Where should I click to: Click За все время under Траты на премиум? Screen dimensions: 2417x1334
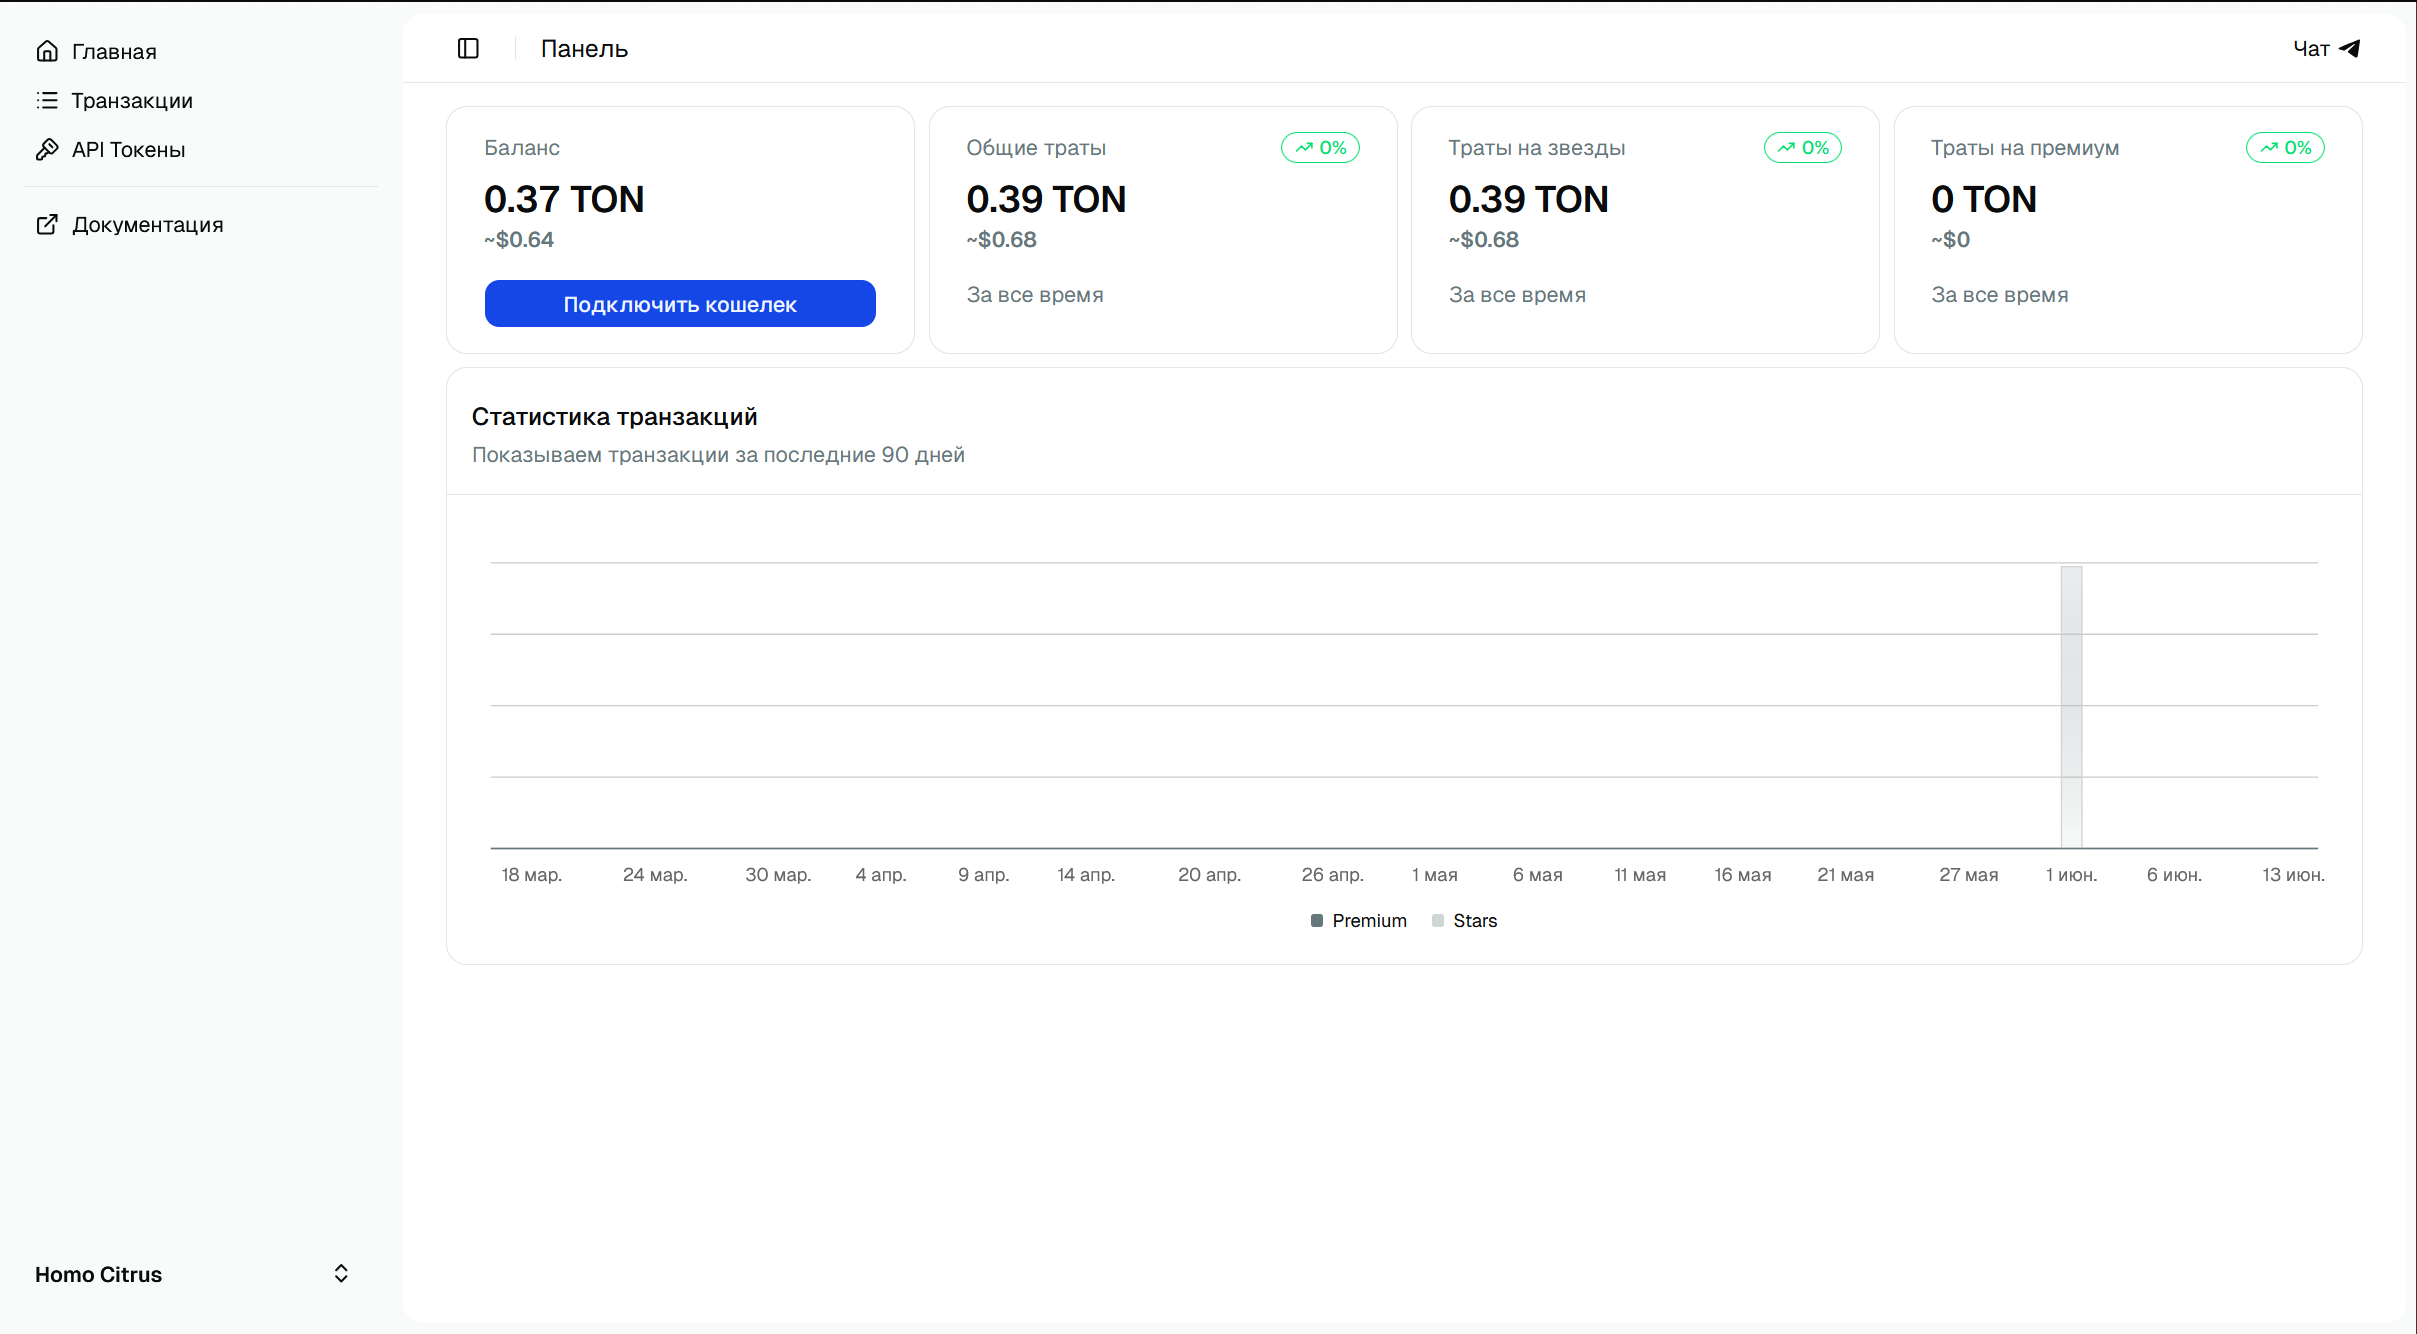[2000, 295]
